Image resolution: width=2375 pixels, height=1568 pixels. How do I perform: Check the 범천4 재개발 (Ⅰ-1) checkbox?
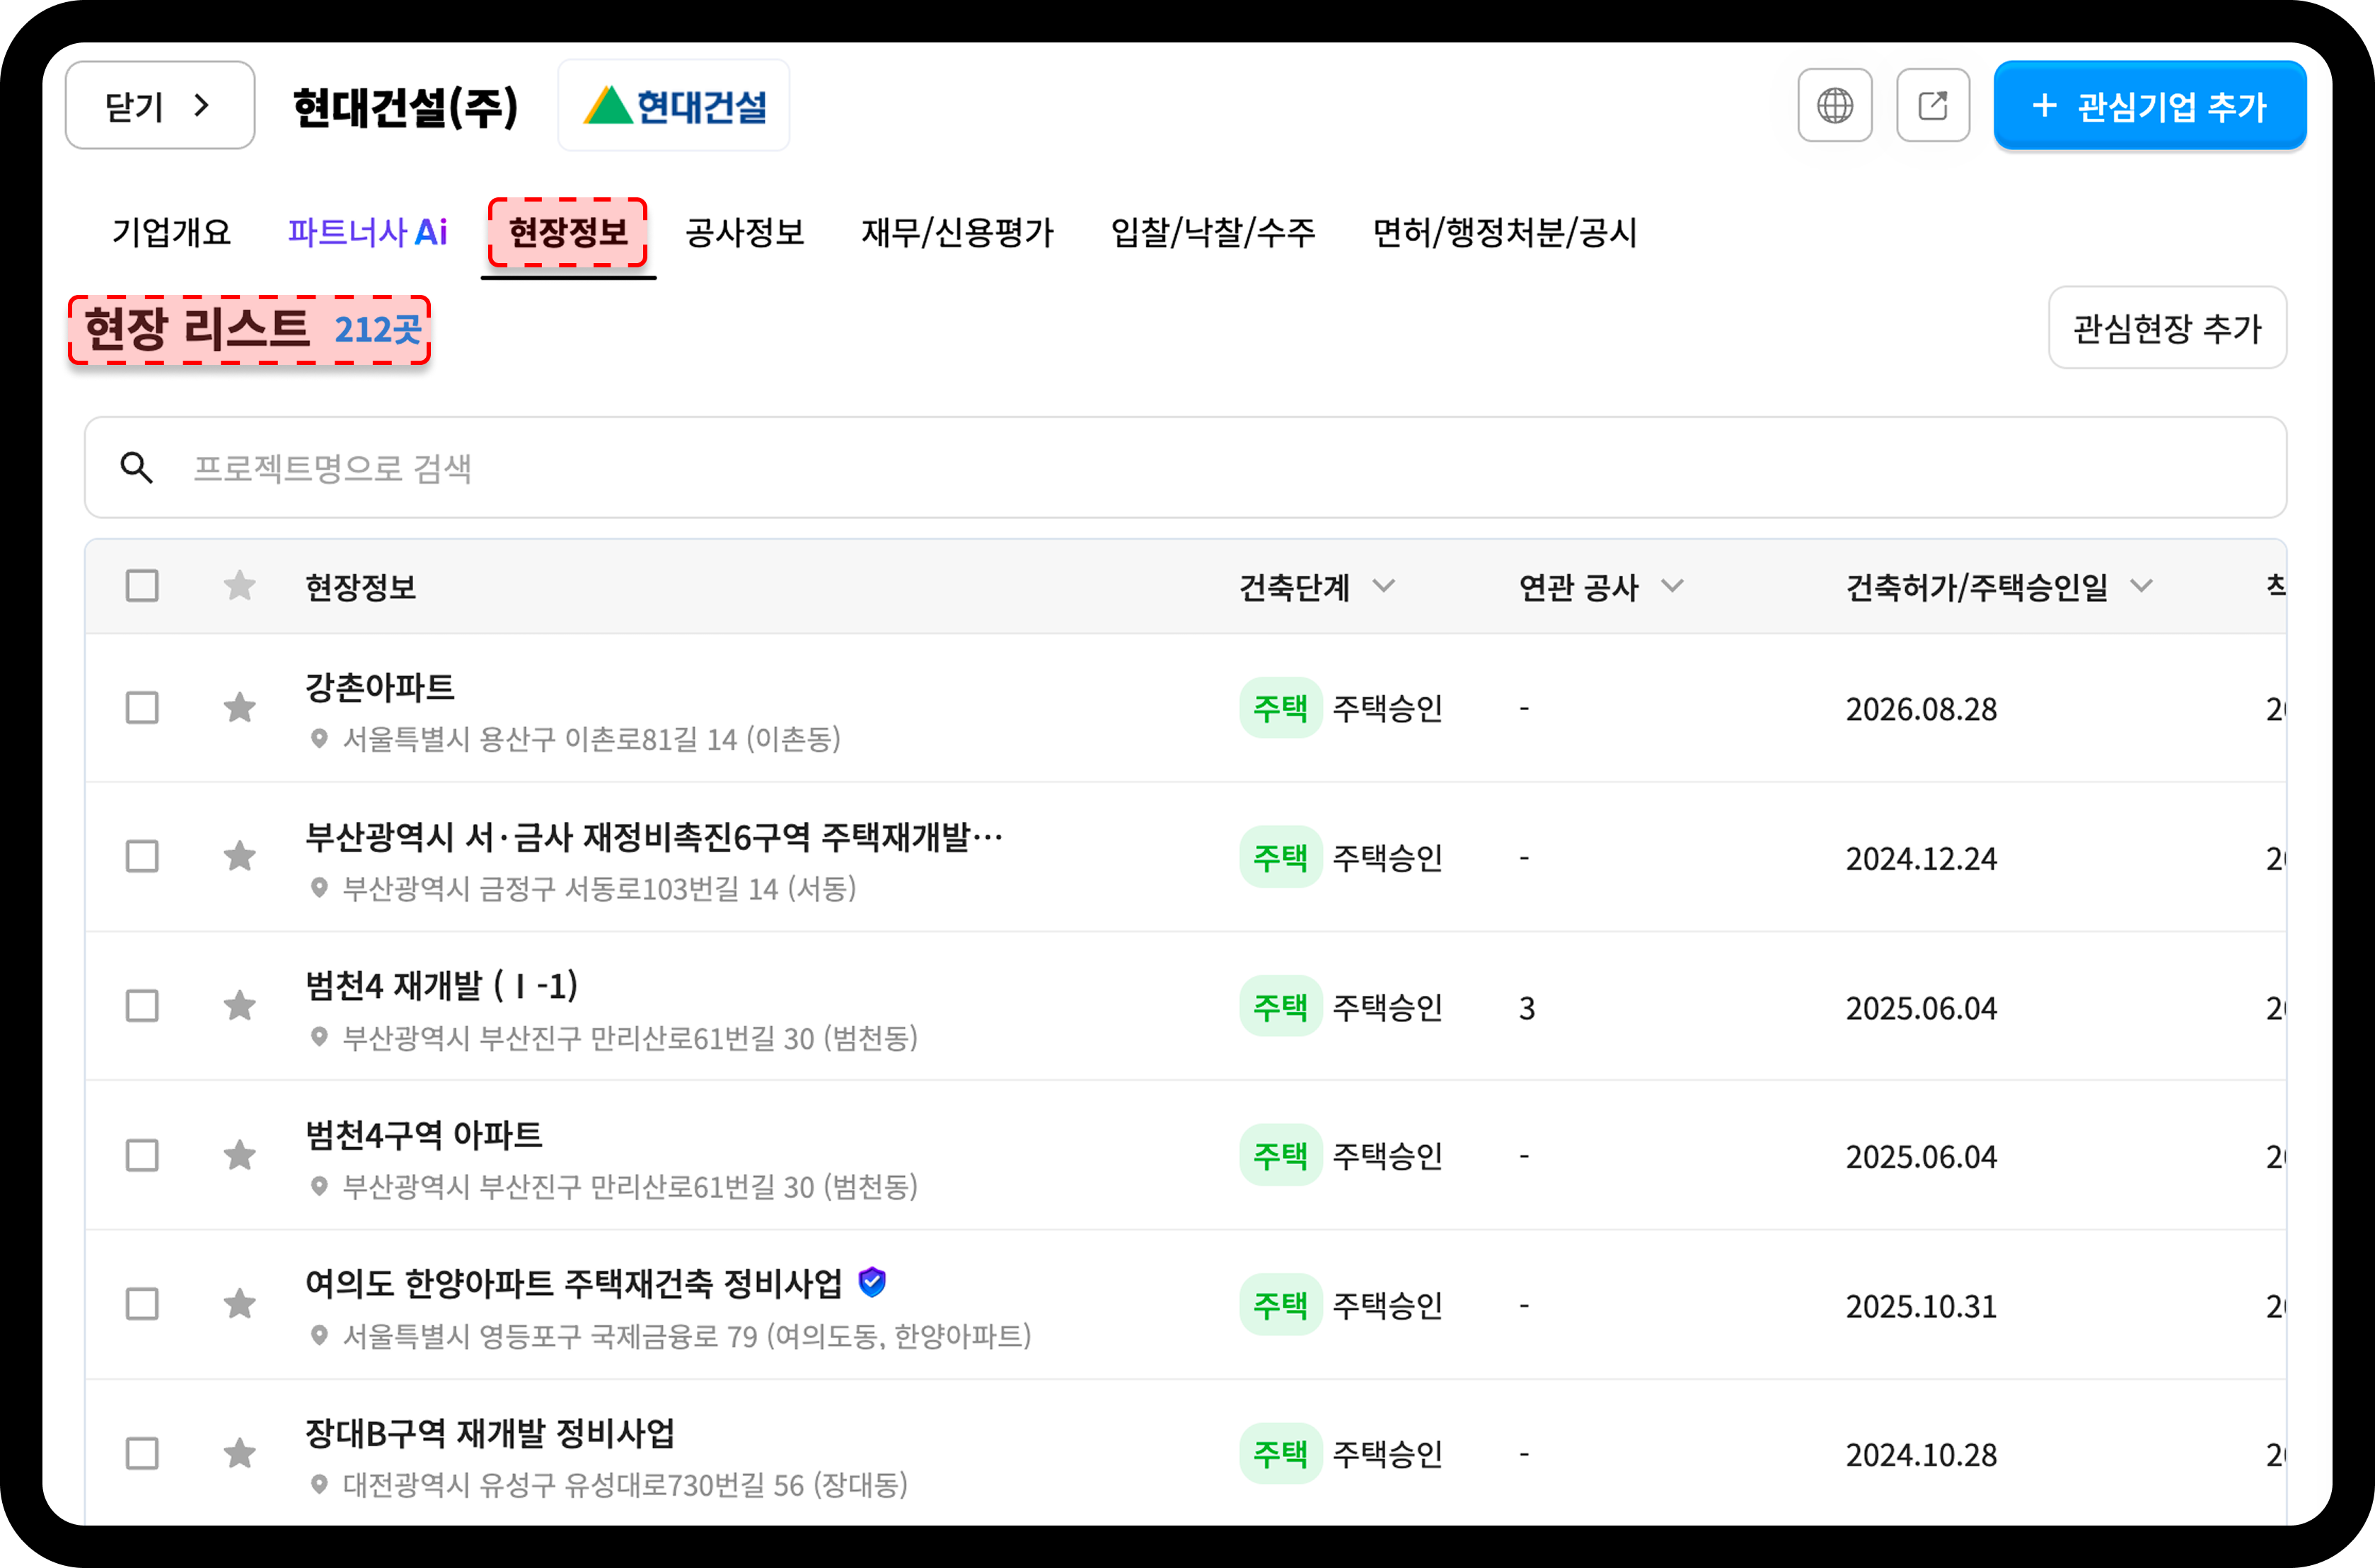pyautogui.click(x=142, y=1005)
